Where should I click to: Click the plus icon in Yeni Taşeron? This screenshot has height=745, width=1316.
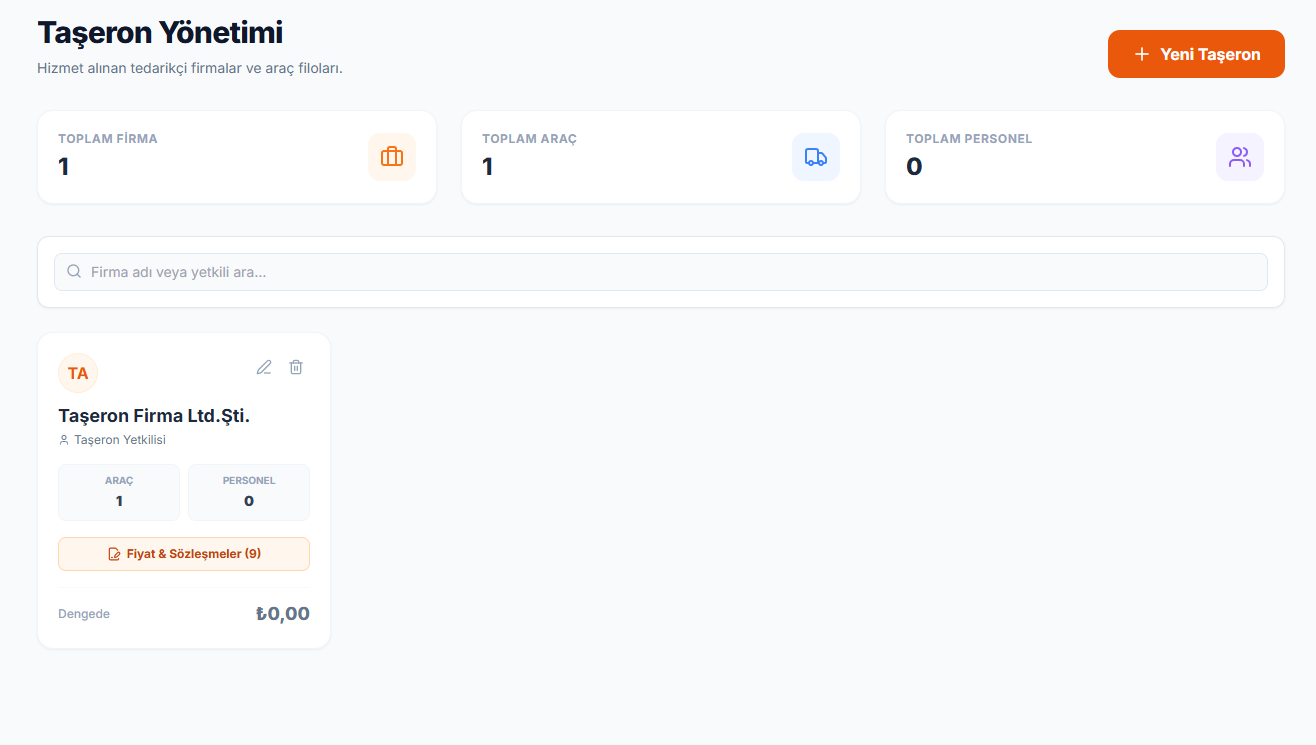pyautogui.click(x=1141, y=54)
